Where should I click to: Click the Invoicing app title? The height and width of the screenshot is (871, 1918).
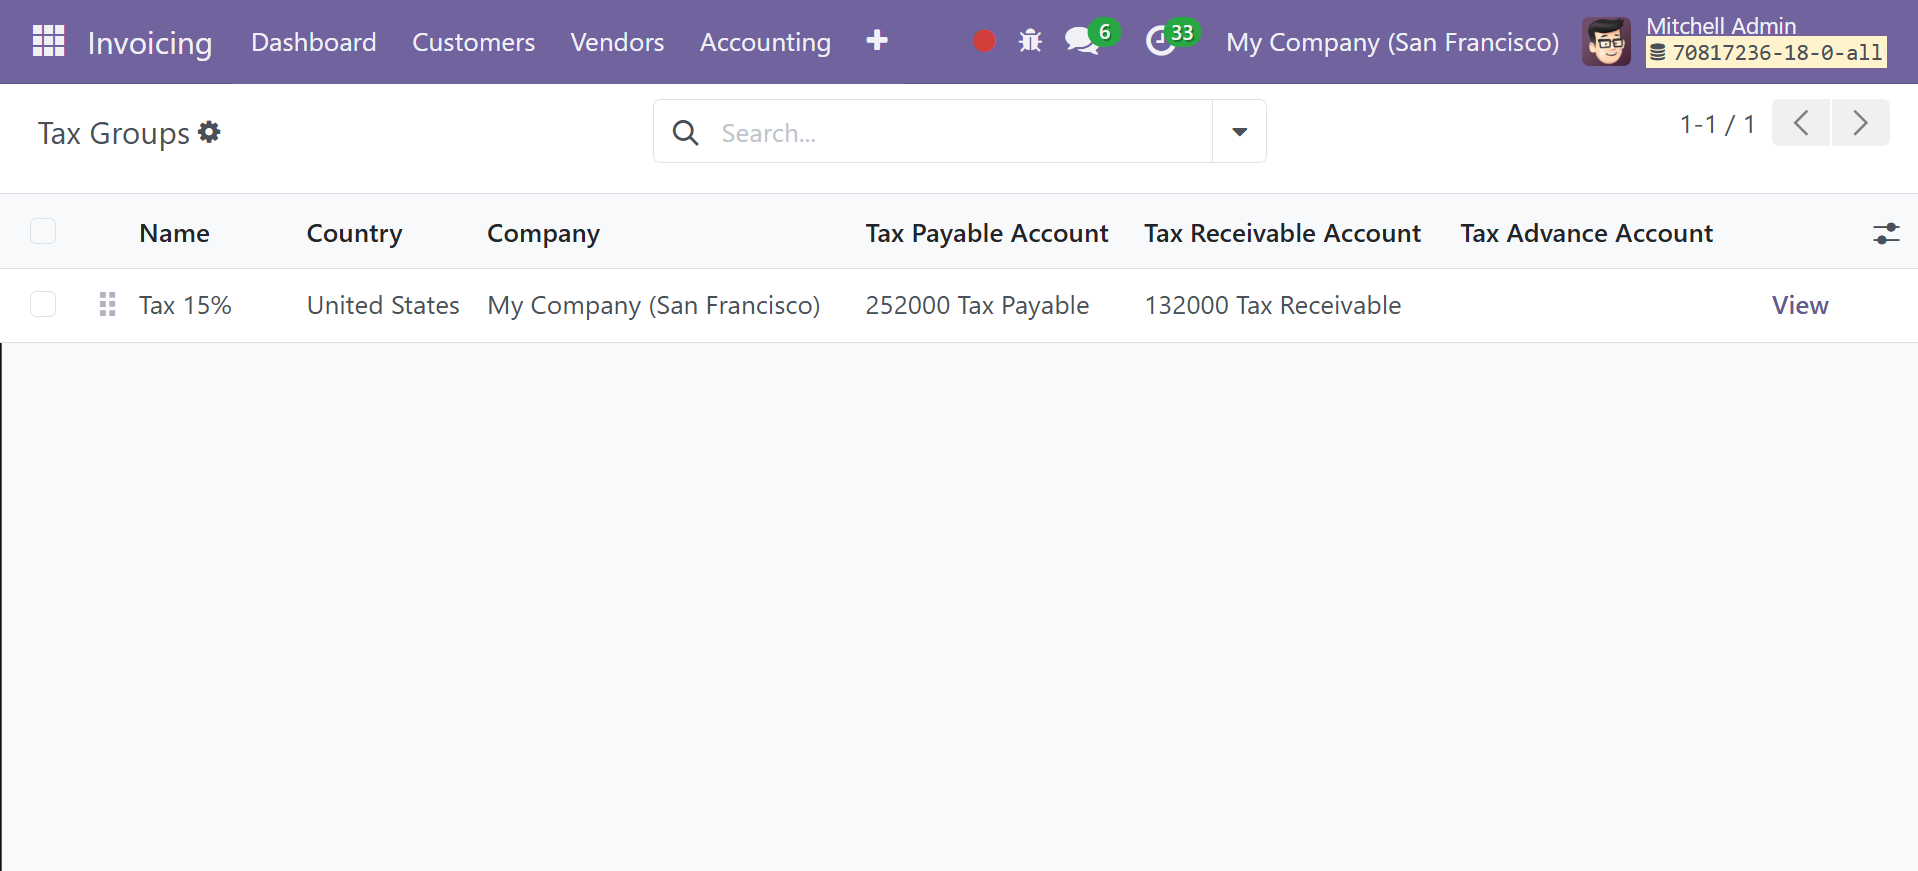pos(150,43)
